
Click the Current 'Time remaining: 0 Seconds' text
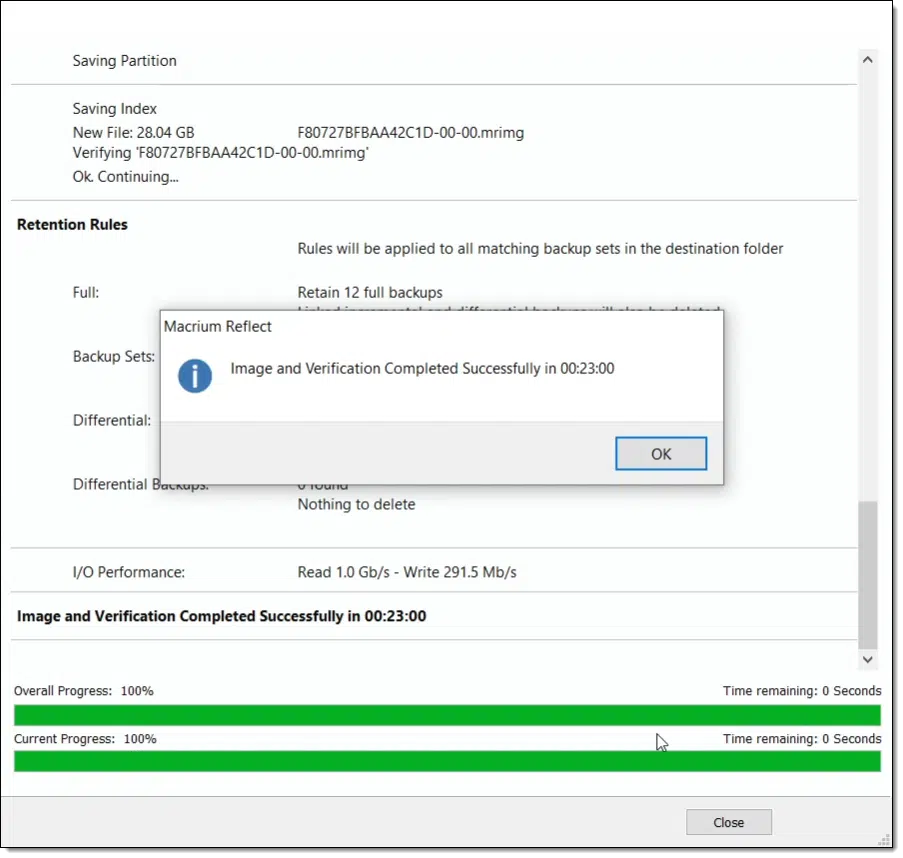802,739
